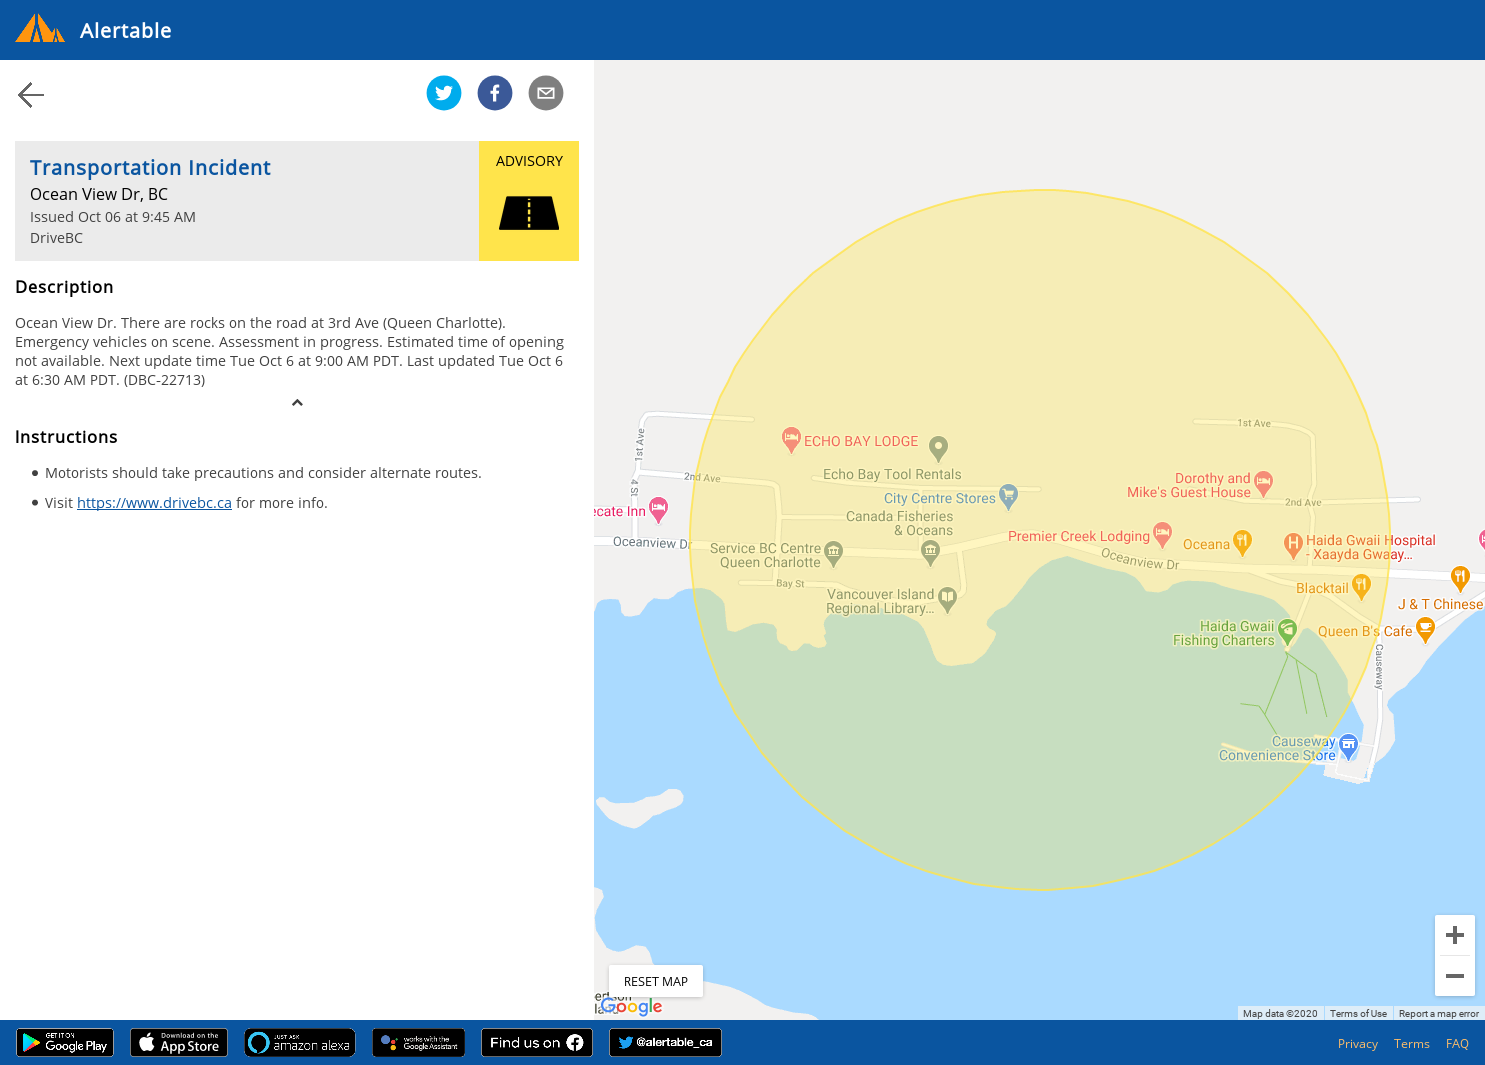The width and height of the screenshot is (1485, 1065).
Task: Click the Advocate Inn lodging pin
Action: pyautogui.click(x=658, y=509)
